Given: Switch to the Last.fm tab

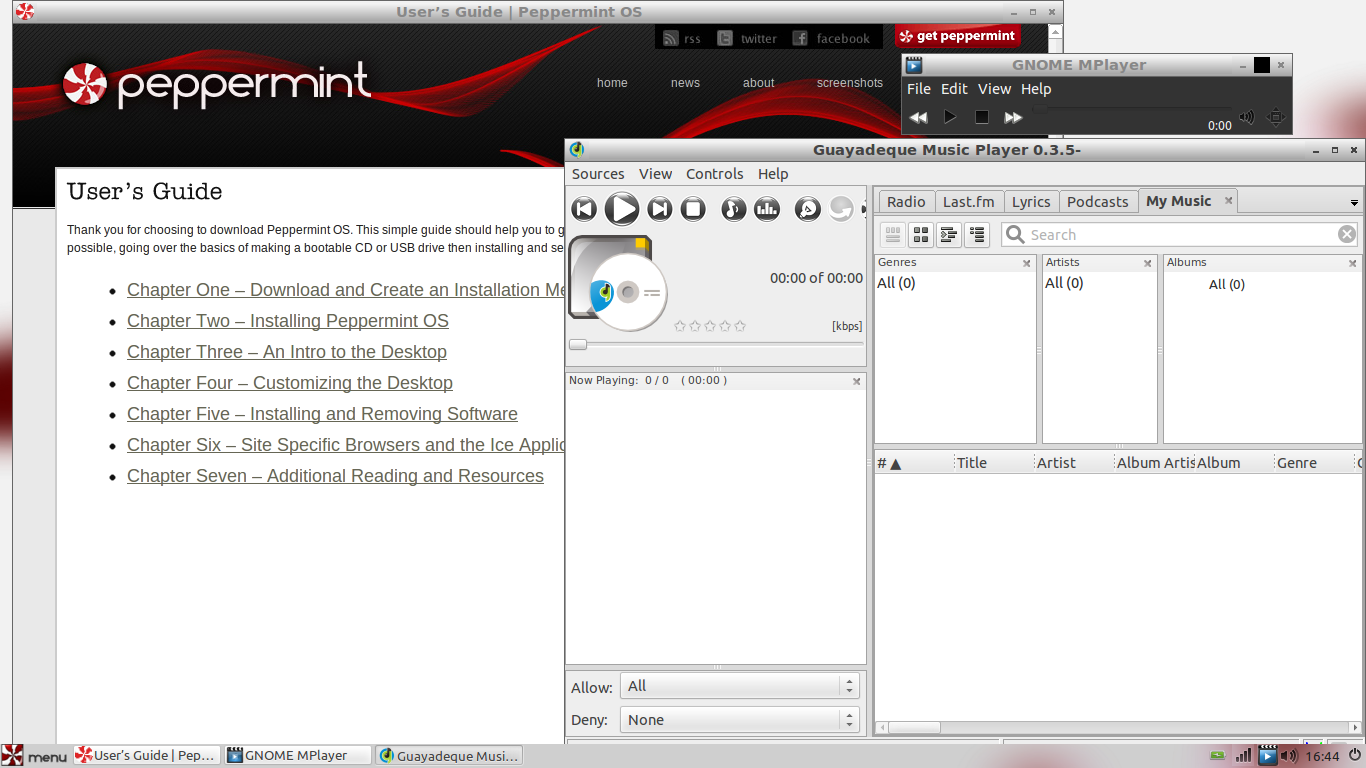Looking at the screenshot, I should (968, 201).
